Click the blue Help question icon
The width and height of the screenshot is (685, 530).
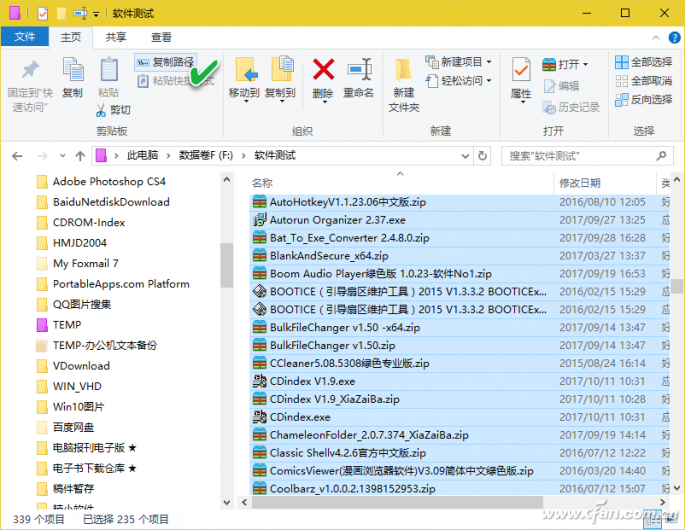675,38
